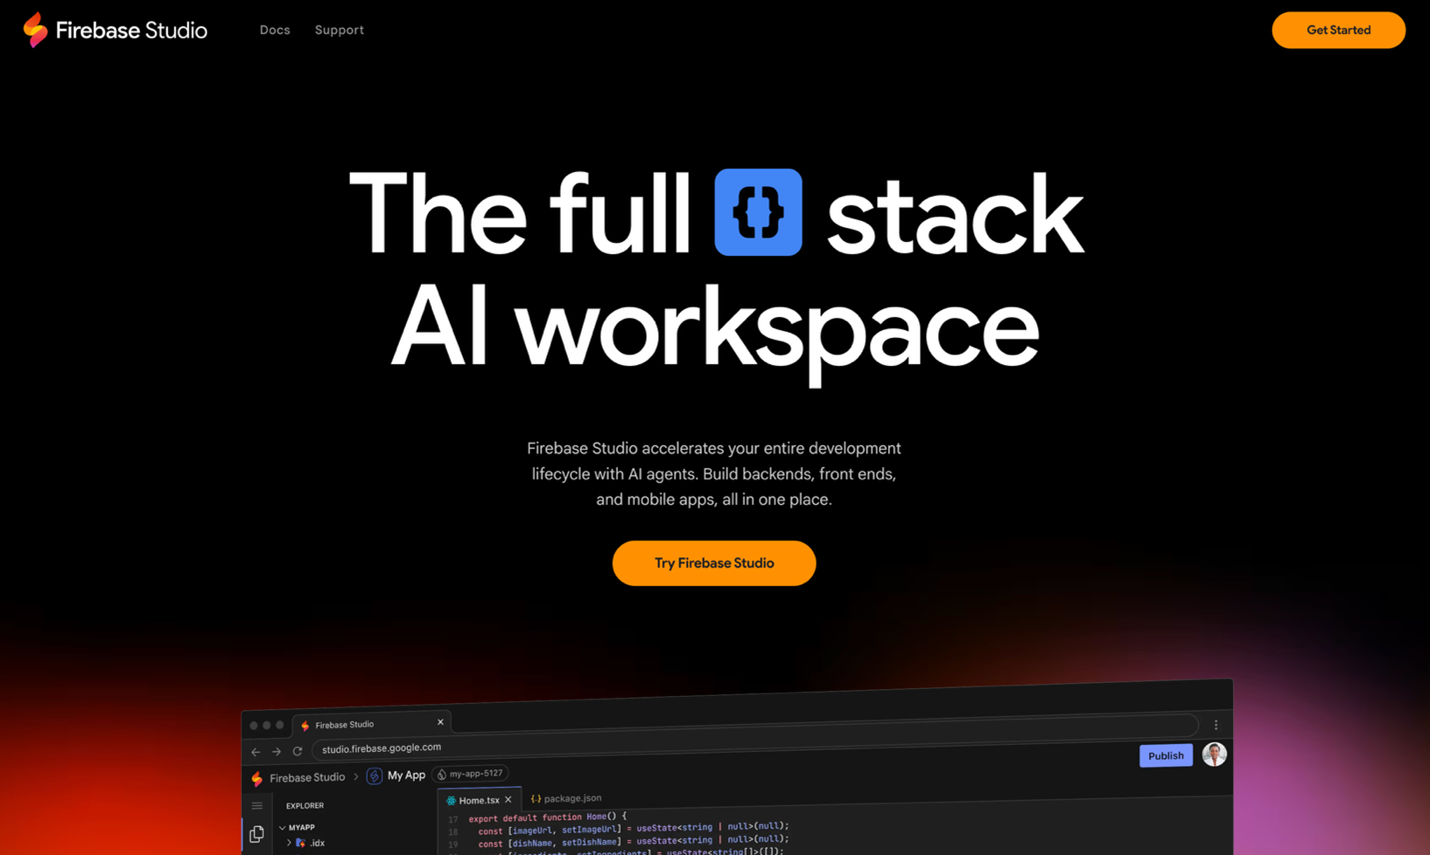Click the my-app-5127 chip
Image resolution: width=1430 pixels, height=855 pixels.
470,773
